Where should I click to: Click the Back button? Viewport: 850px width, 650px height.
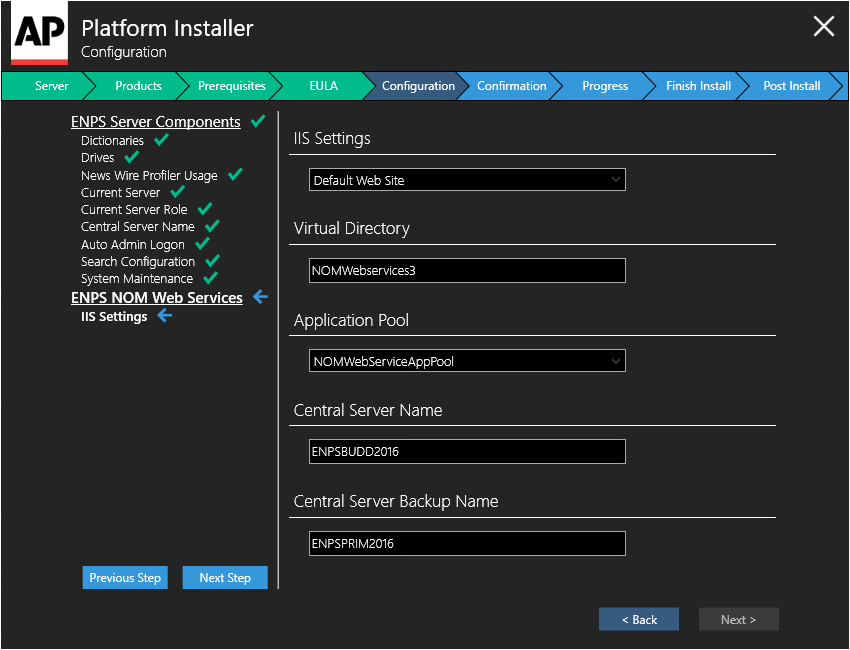(639, 620)
